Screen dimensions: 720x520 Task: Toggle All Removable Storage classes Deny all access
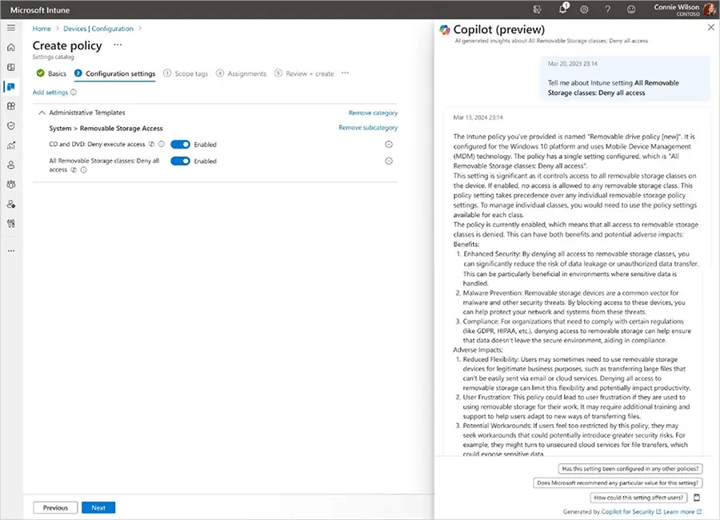point(180,161)
